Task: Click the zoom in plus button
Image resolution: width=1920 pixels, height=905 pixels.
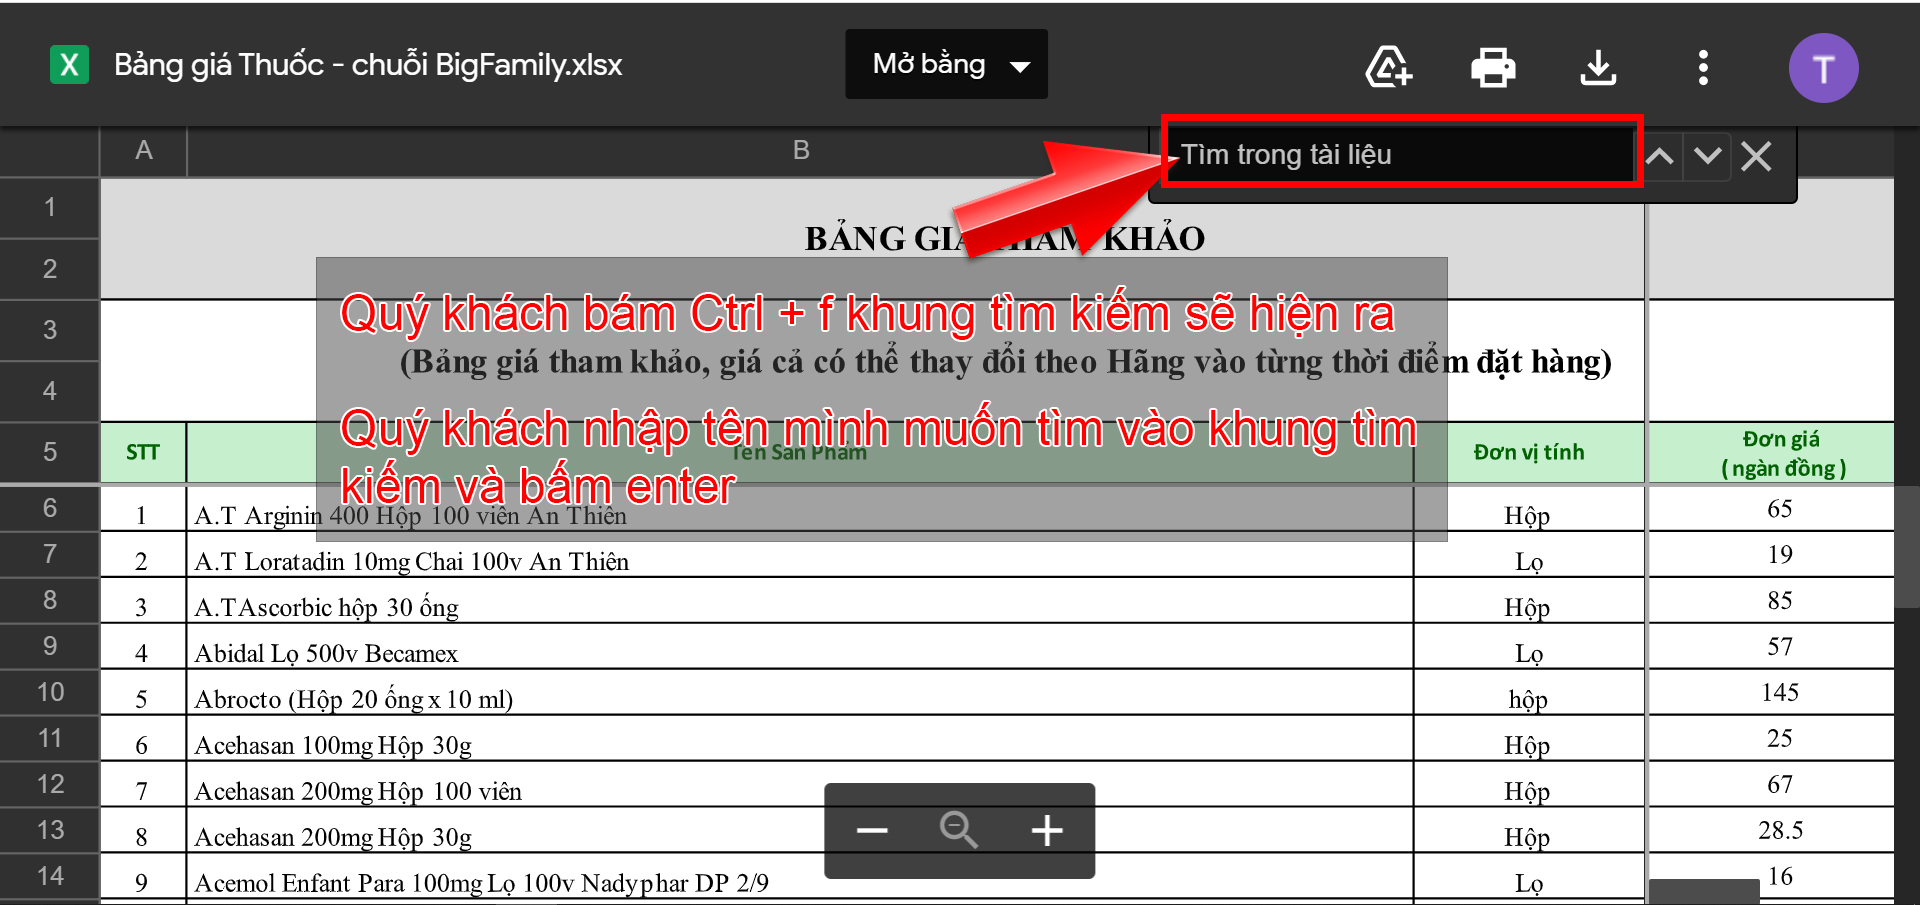Action: (1047, 830)
